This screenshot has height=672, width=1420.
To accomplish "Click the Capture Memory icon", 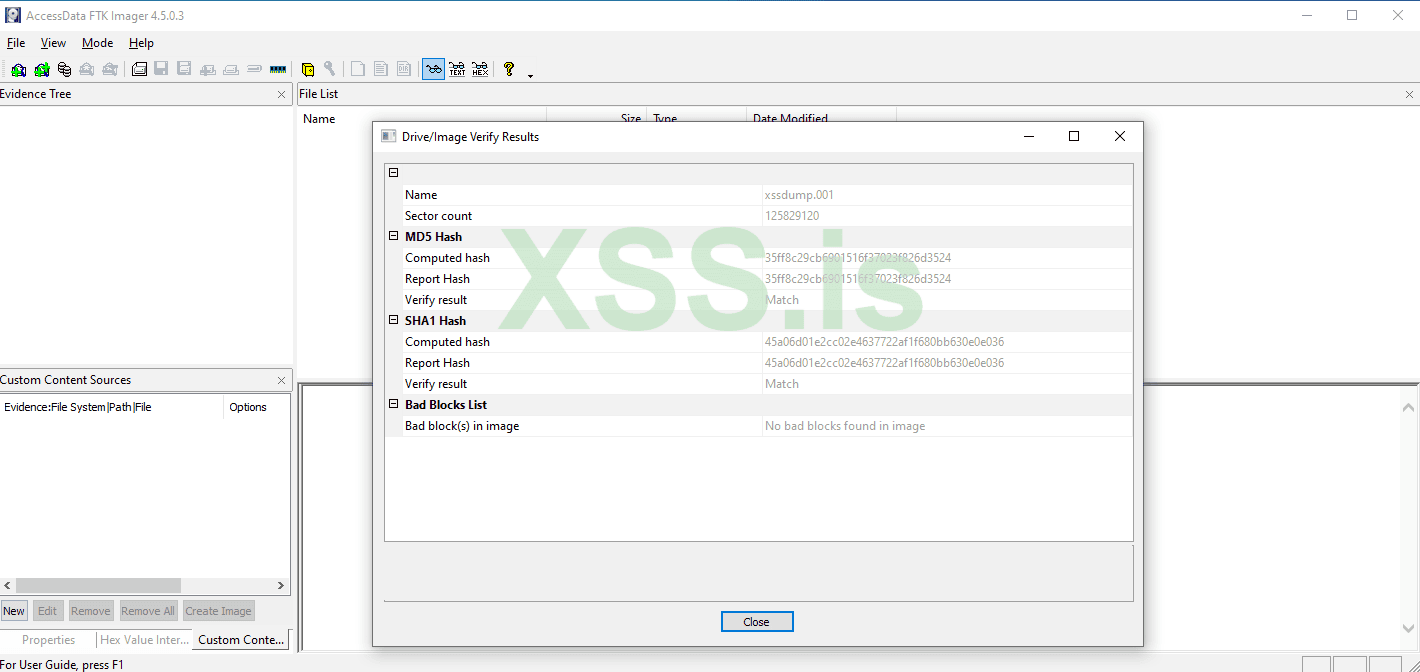I will (x=277, y=69).
